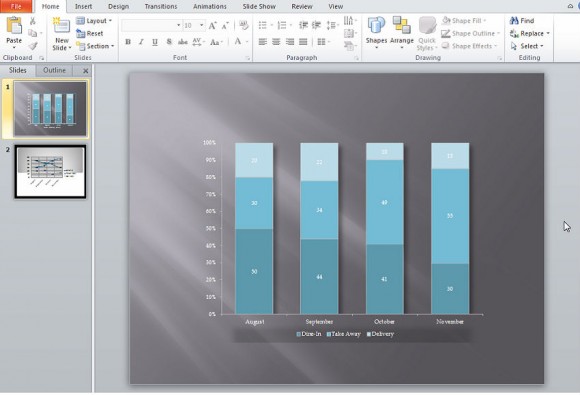This screenshot has width=580, height=395.
Task: Open Clipboard dialog launcher
Action: (41, 58)
